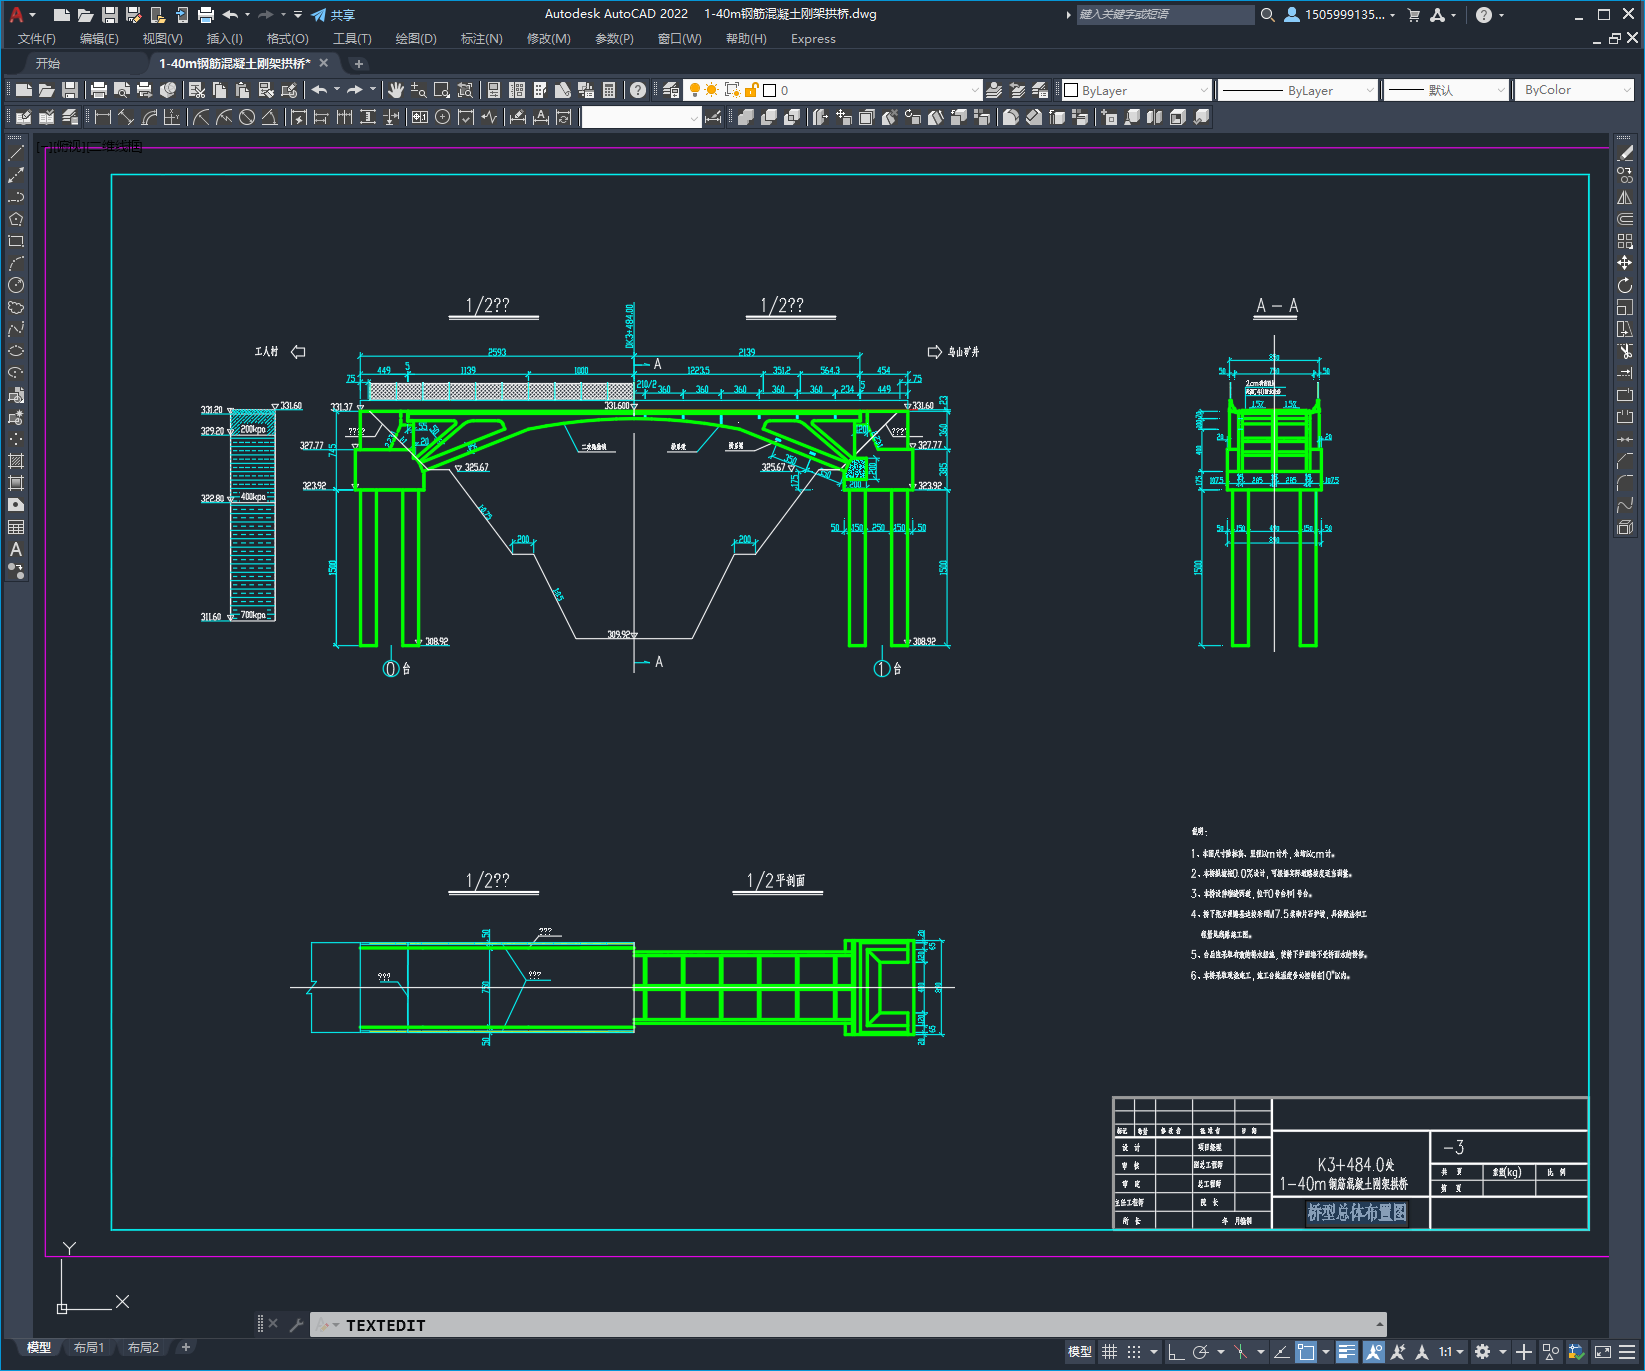Click the customization hamburger in status bar
Image resolution: width=1645 pixels, height=1371 pixels.
pos(1628,1352)
